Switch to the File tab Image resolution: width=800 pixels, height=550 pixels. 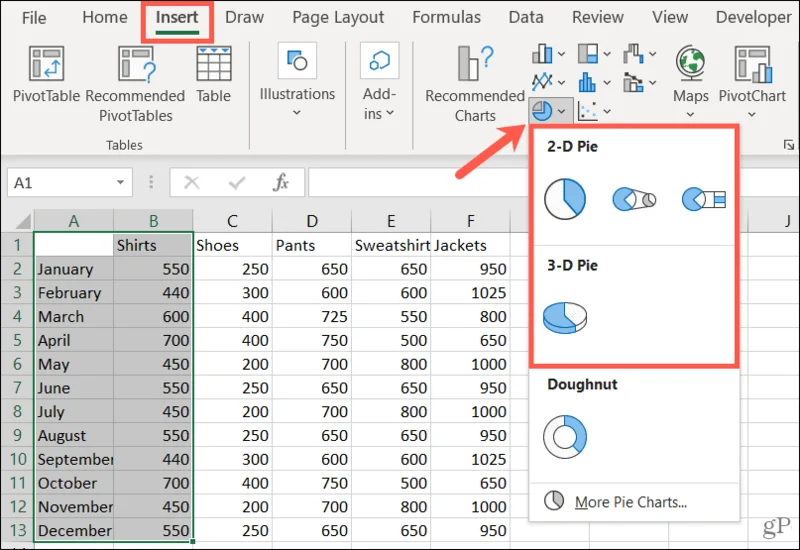click(x=34, y=18)
